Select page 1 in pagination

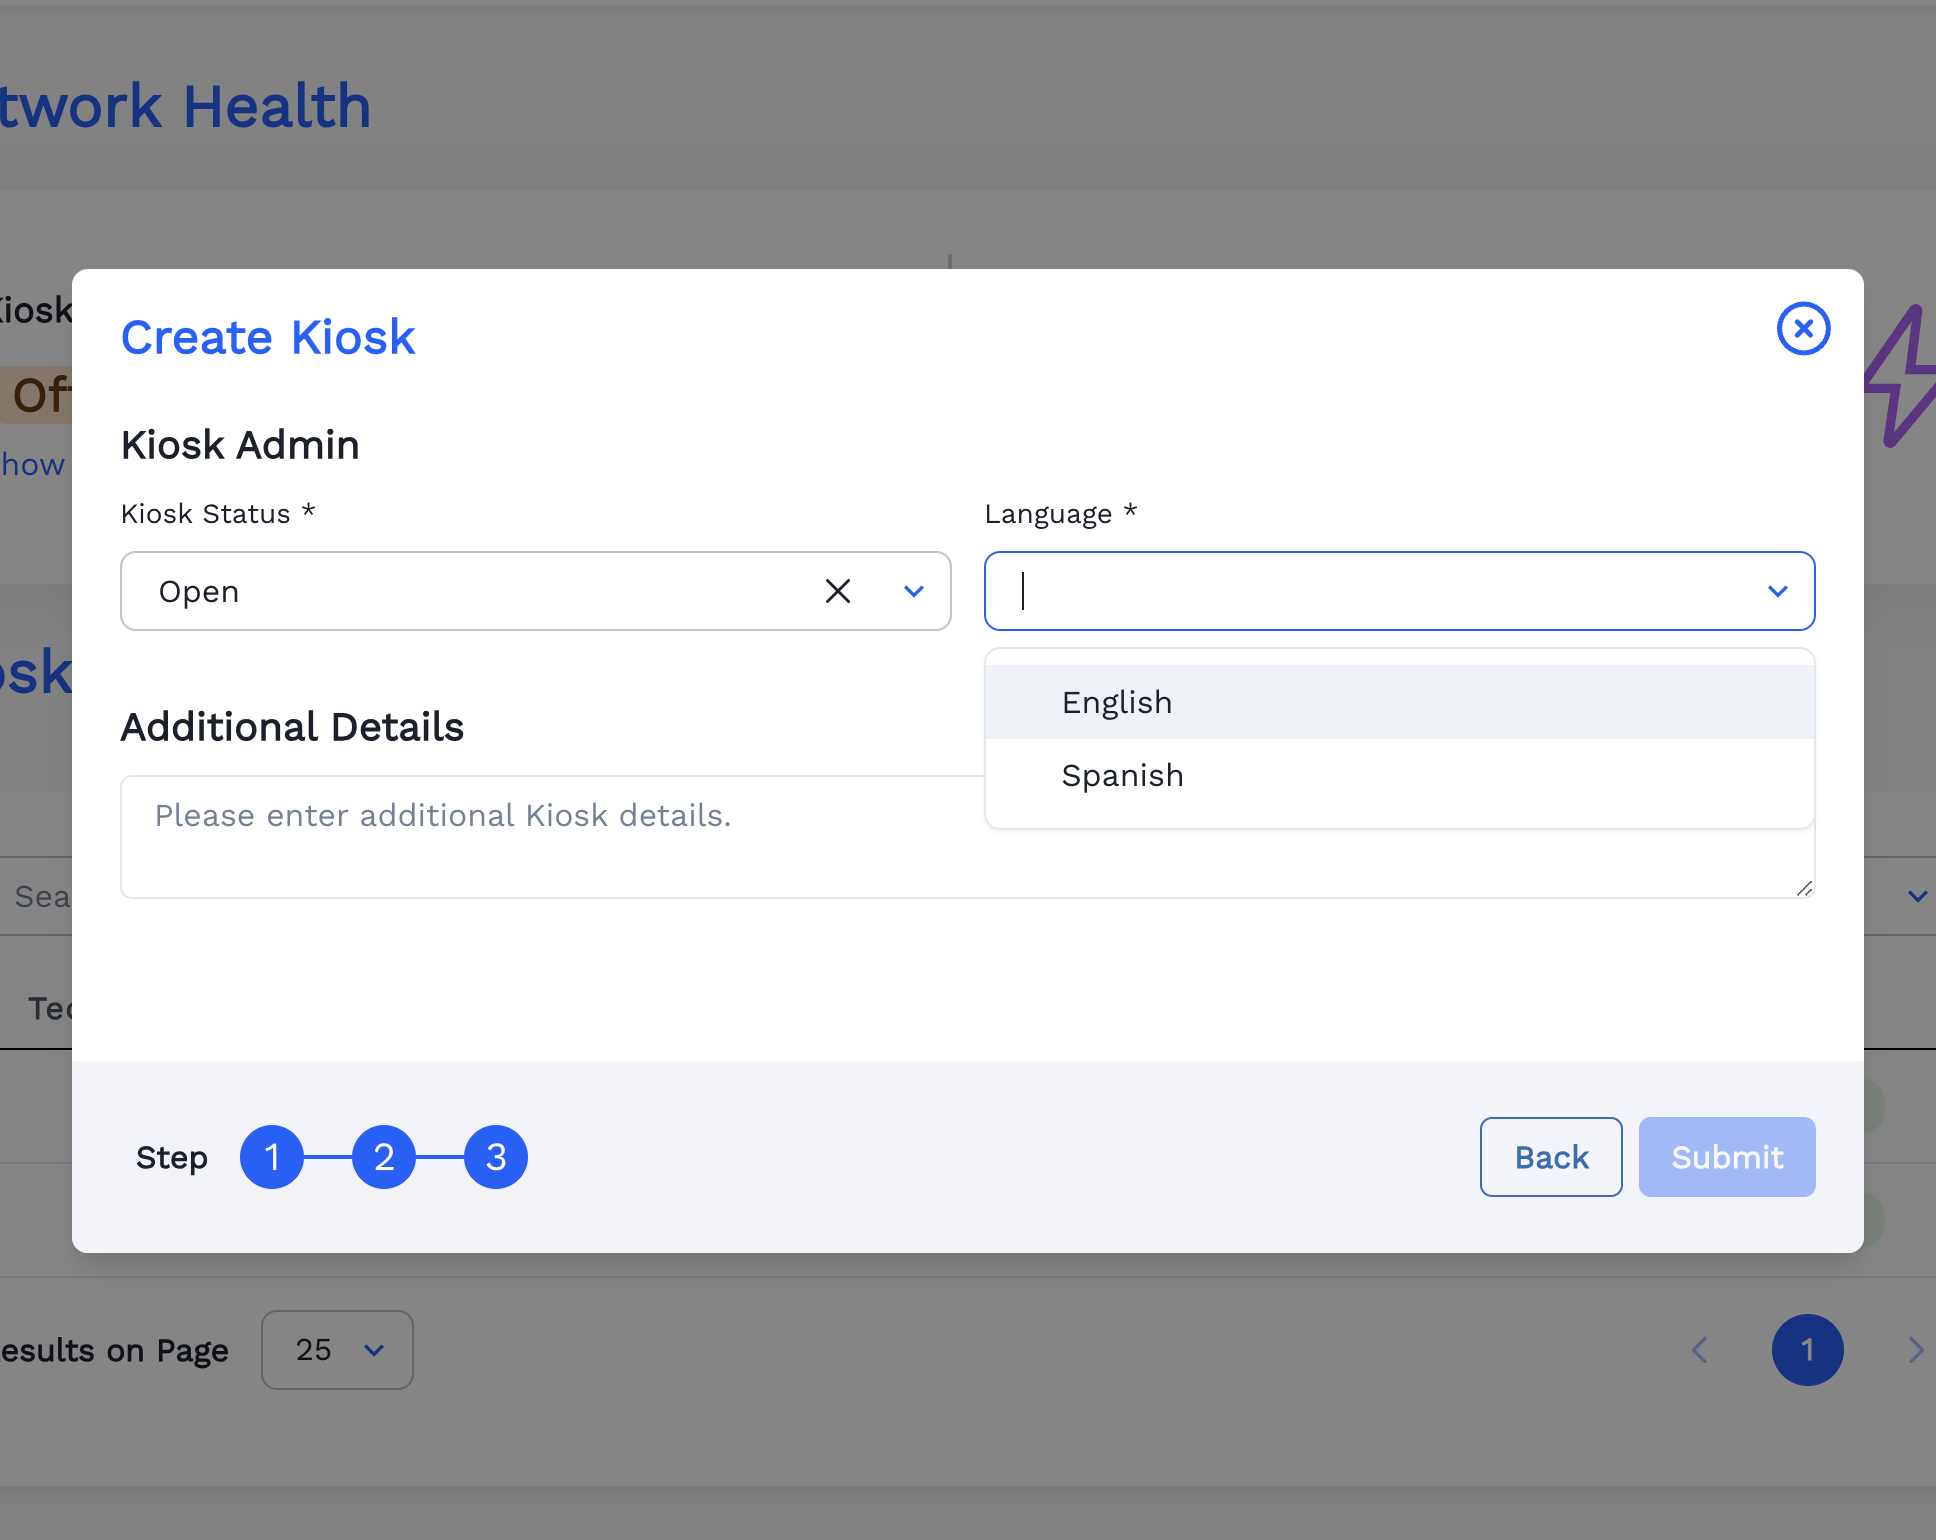coord(1807,1350)
